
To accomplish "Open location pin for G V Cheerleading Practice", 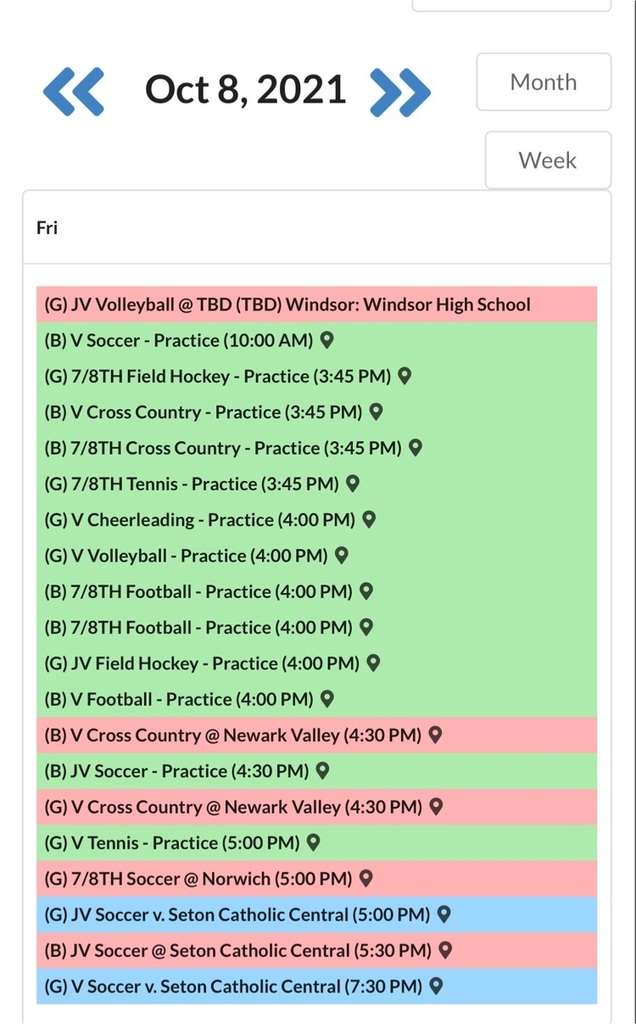I will (x=369, y=519).
